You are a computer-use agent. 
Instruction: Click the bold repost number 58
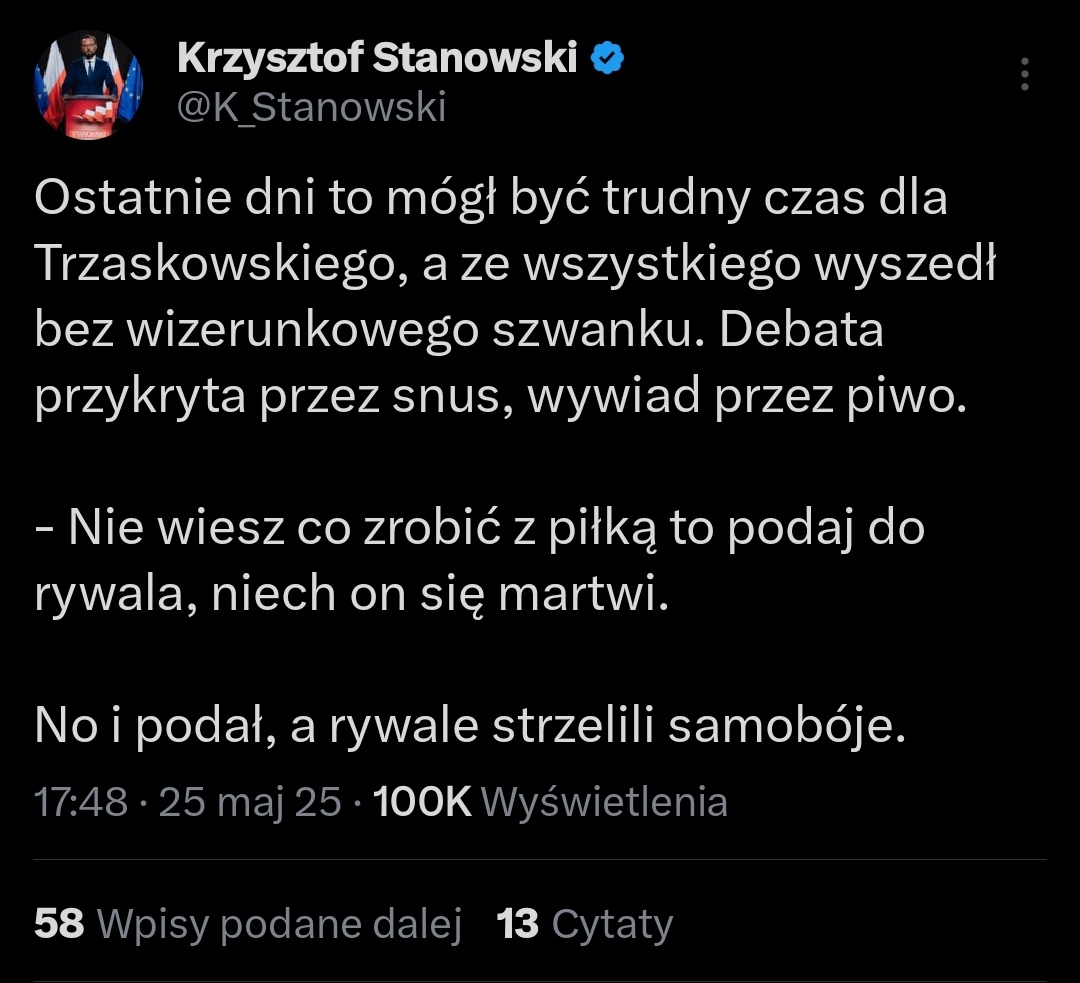[x=59, y=924]
